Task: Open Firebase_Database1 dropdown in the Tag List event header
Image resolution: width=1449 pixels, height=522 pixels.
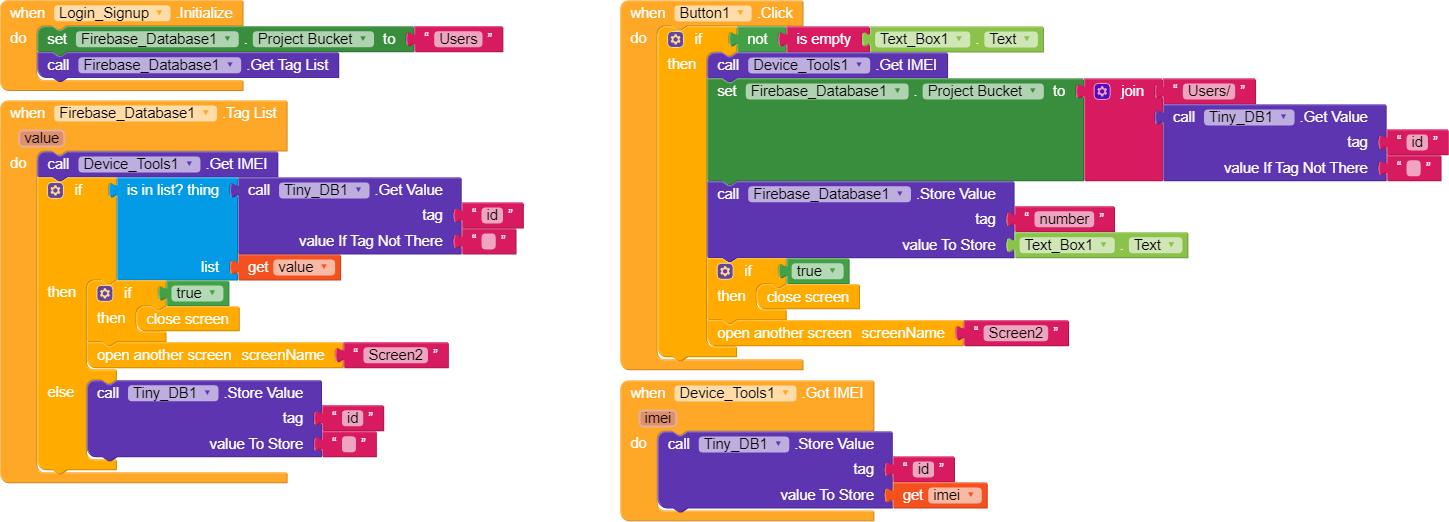Action: click(135, 113)
